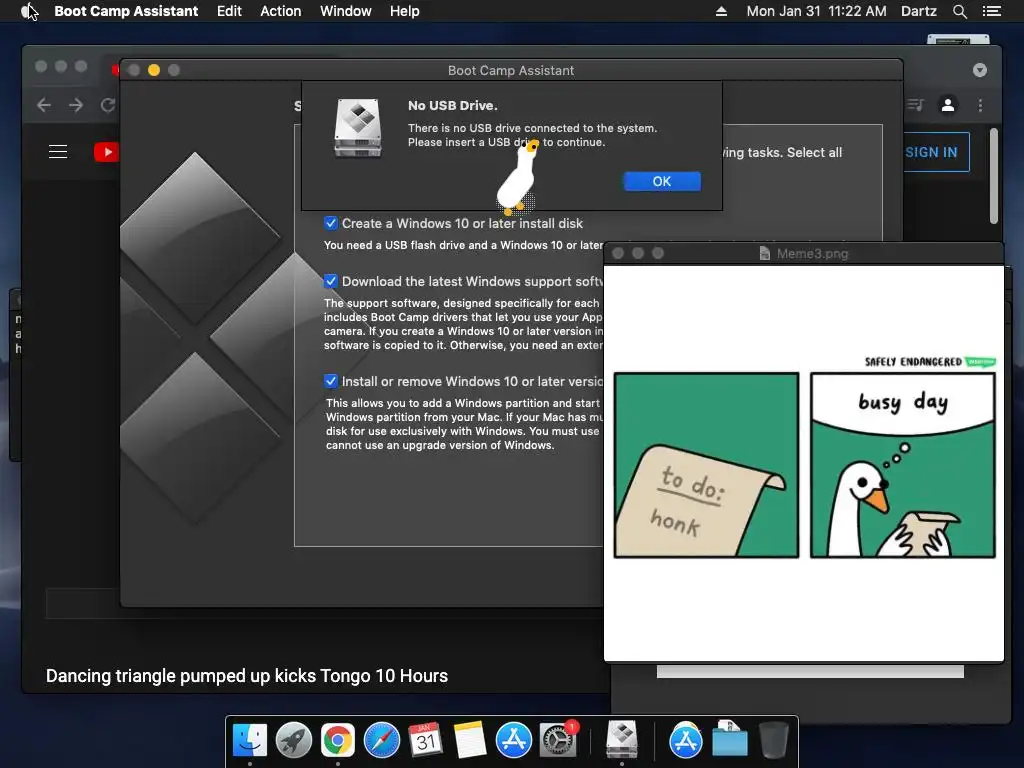Uncheck Install or remove Windows 10
The width and height of the screenshot is (1024, 768).
pyautogui.click(x=331, y=381)
